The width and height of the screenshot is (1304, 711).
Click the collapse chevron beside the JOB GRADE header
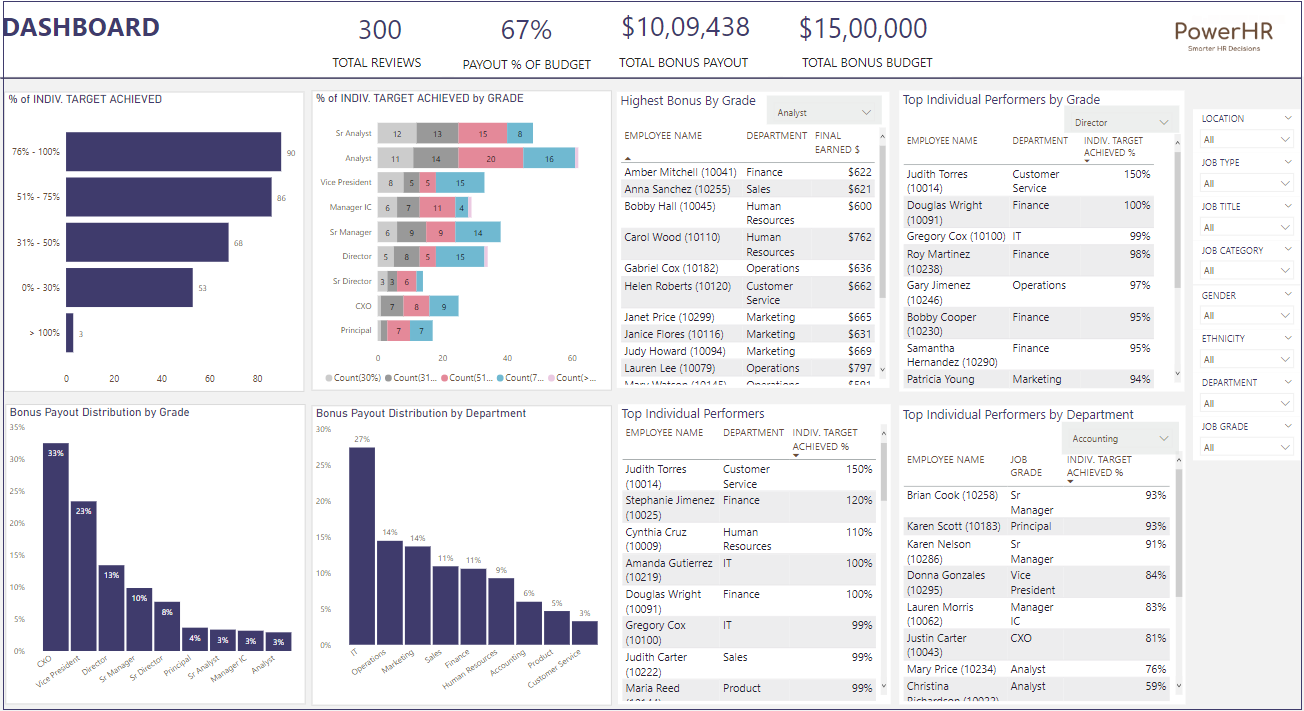1287,426
